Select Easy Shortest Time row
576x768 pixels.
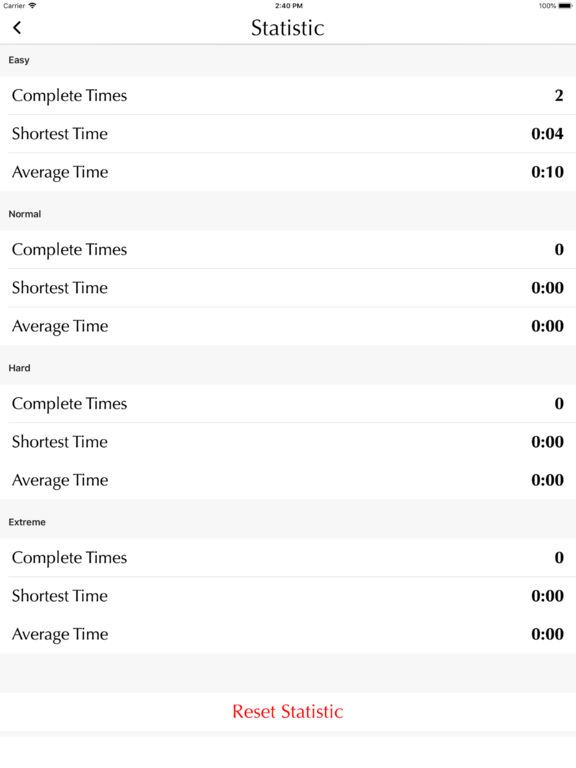288,134
